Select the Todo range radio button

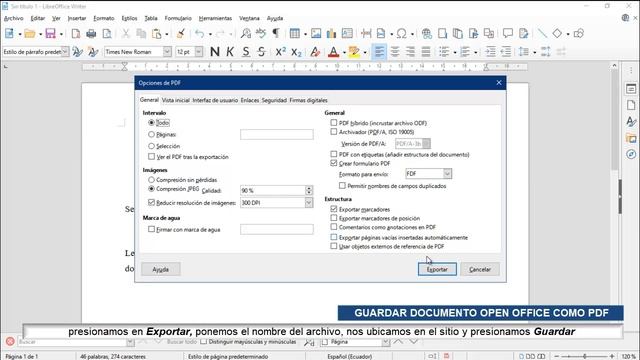(151, 122)
